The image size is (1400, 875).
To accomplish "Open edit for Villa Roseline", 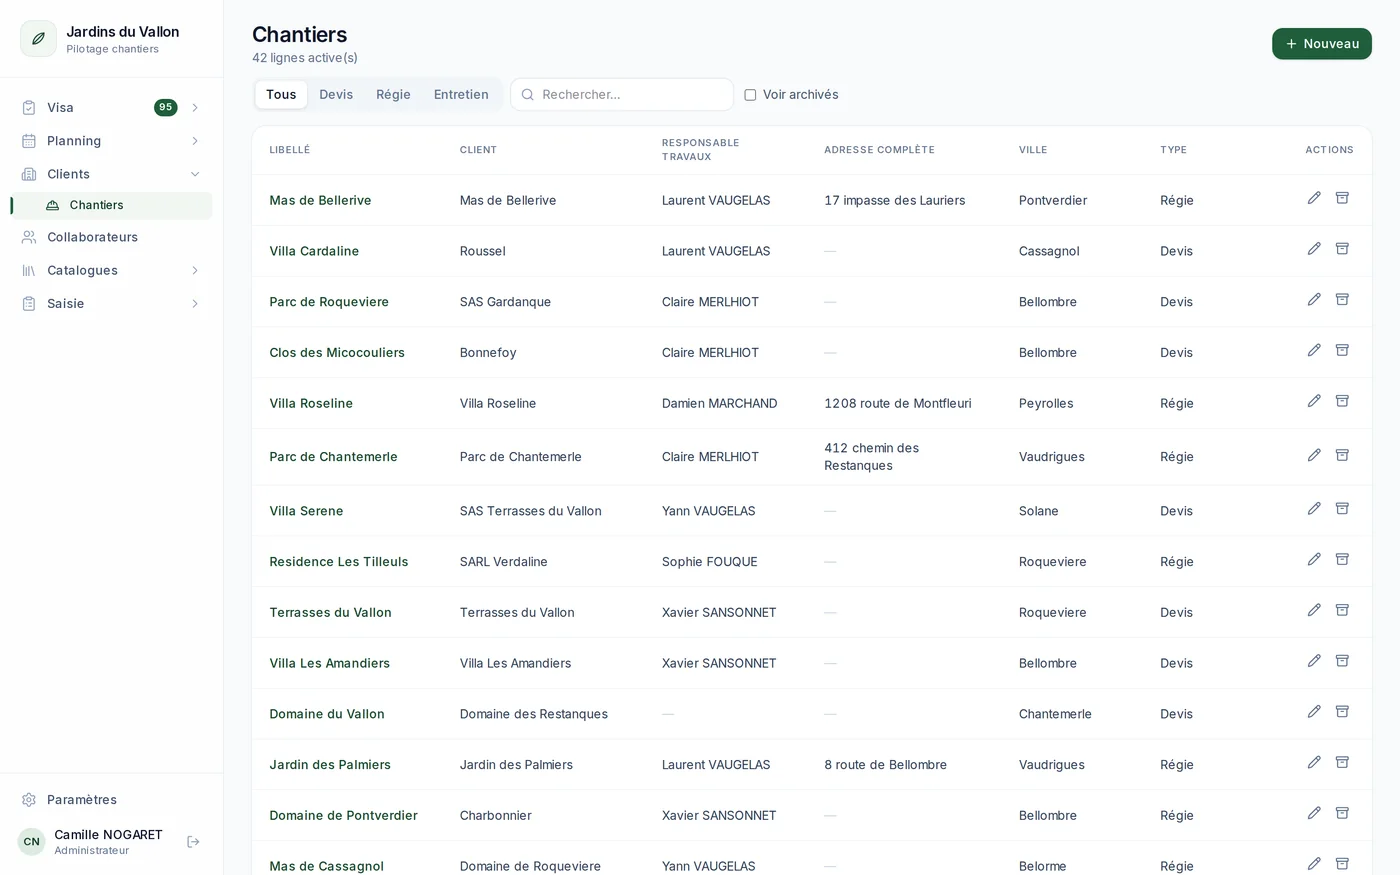I will click(1314, 401).
